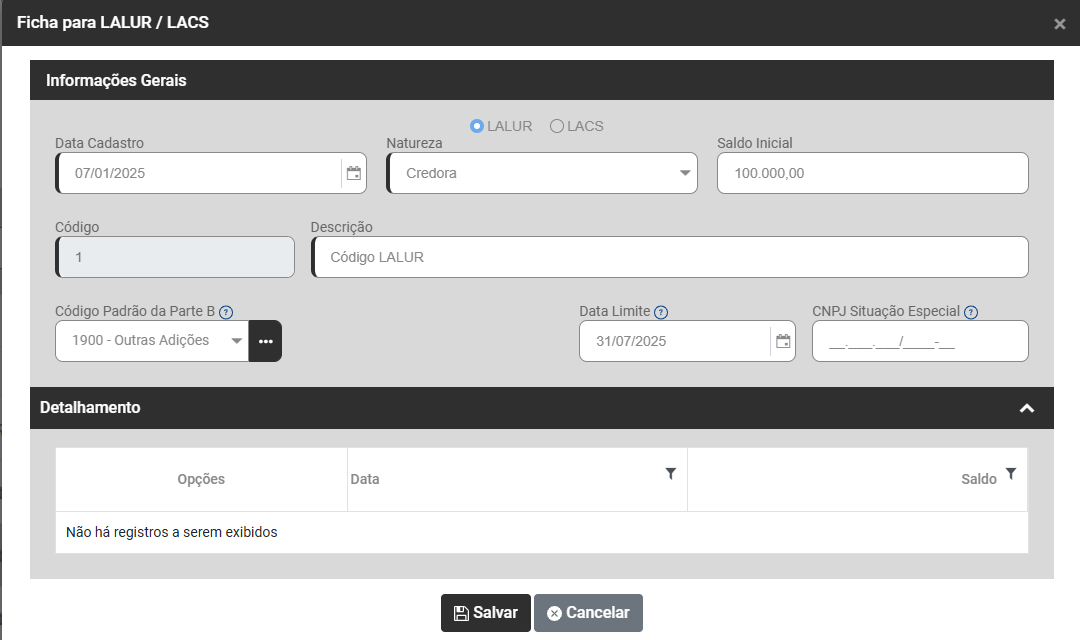The image size is (1080, 640).
Task: Select the LACS radio option
Action: 557,126
